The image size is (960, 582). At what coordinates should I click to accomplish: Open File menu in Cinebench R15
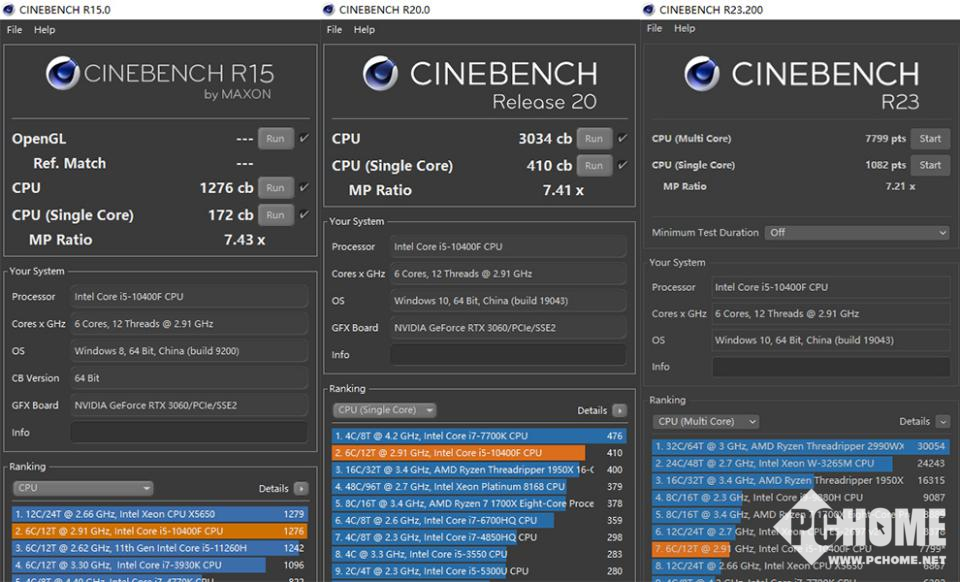pos(15,29)
